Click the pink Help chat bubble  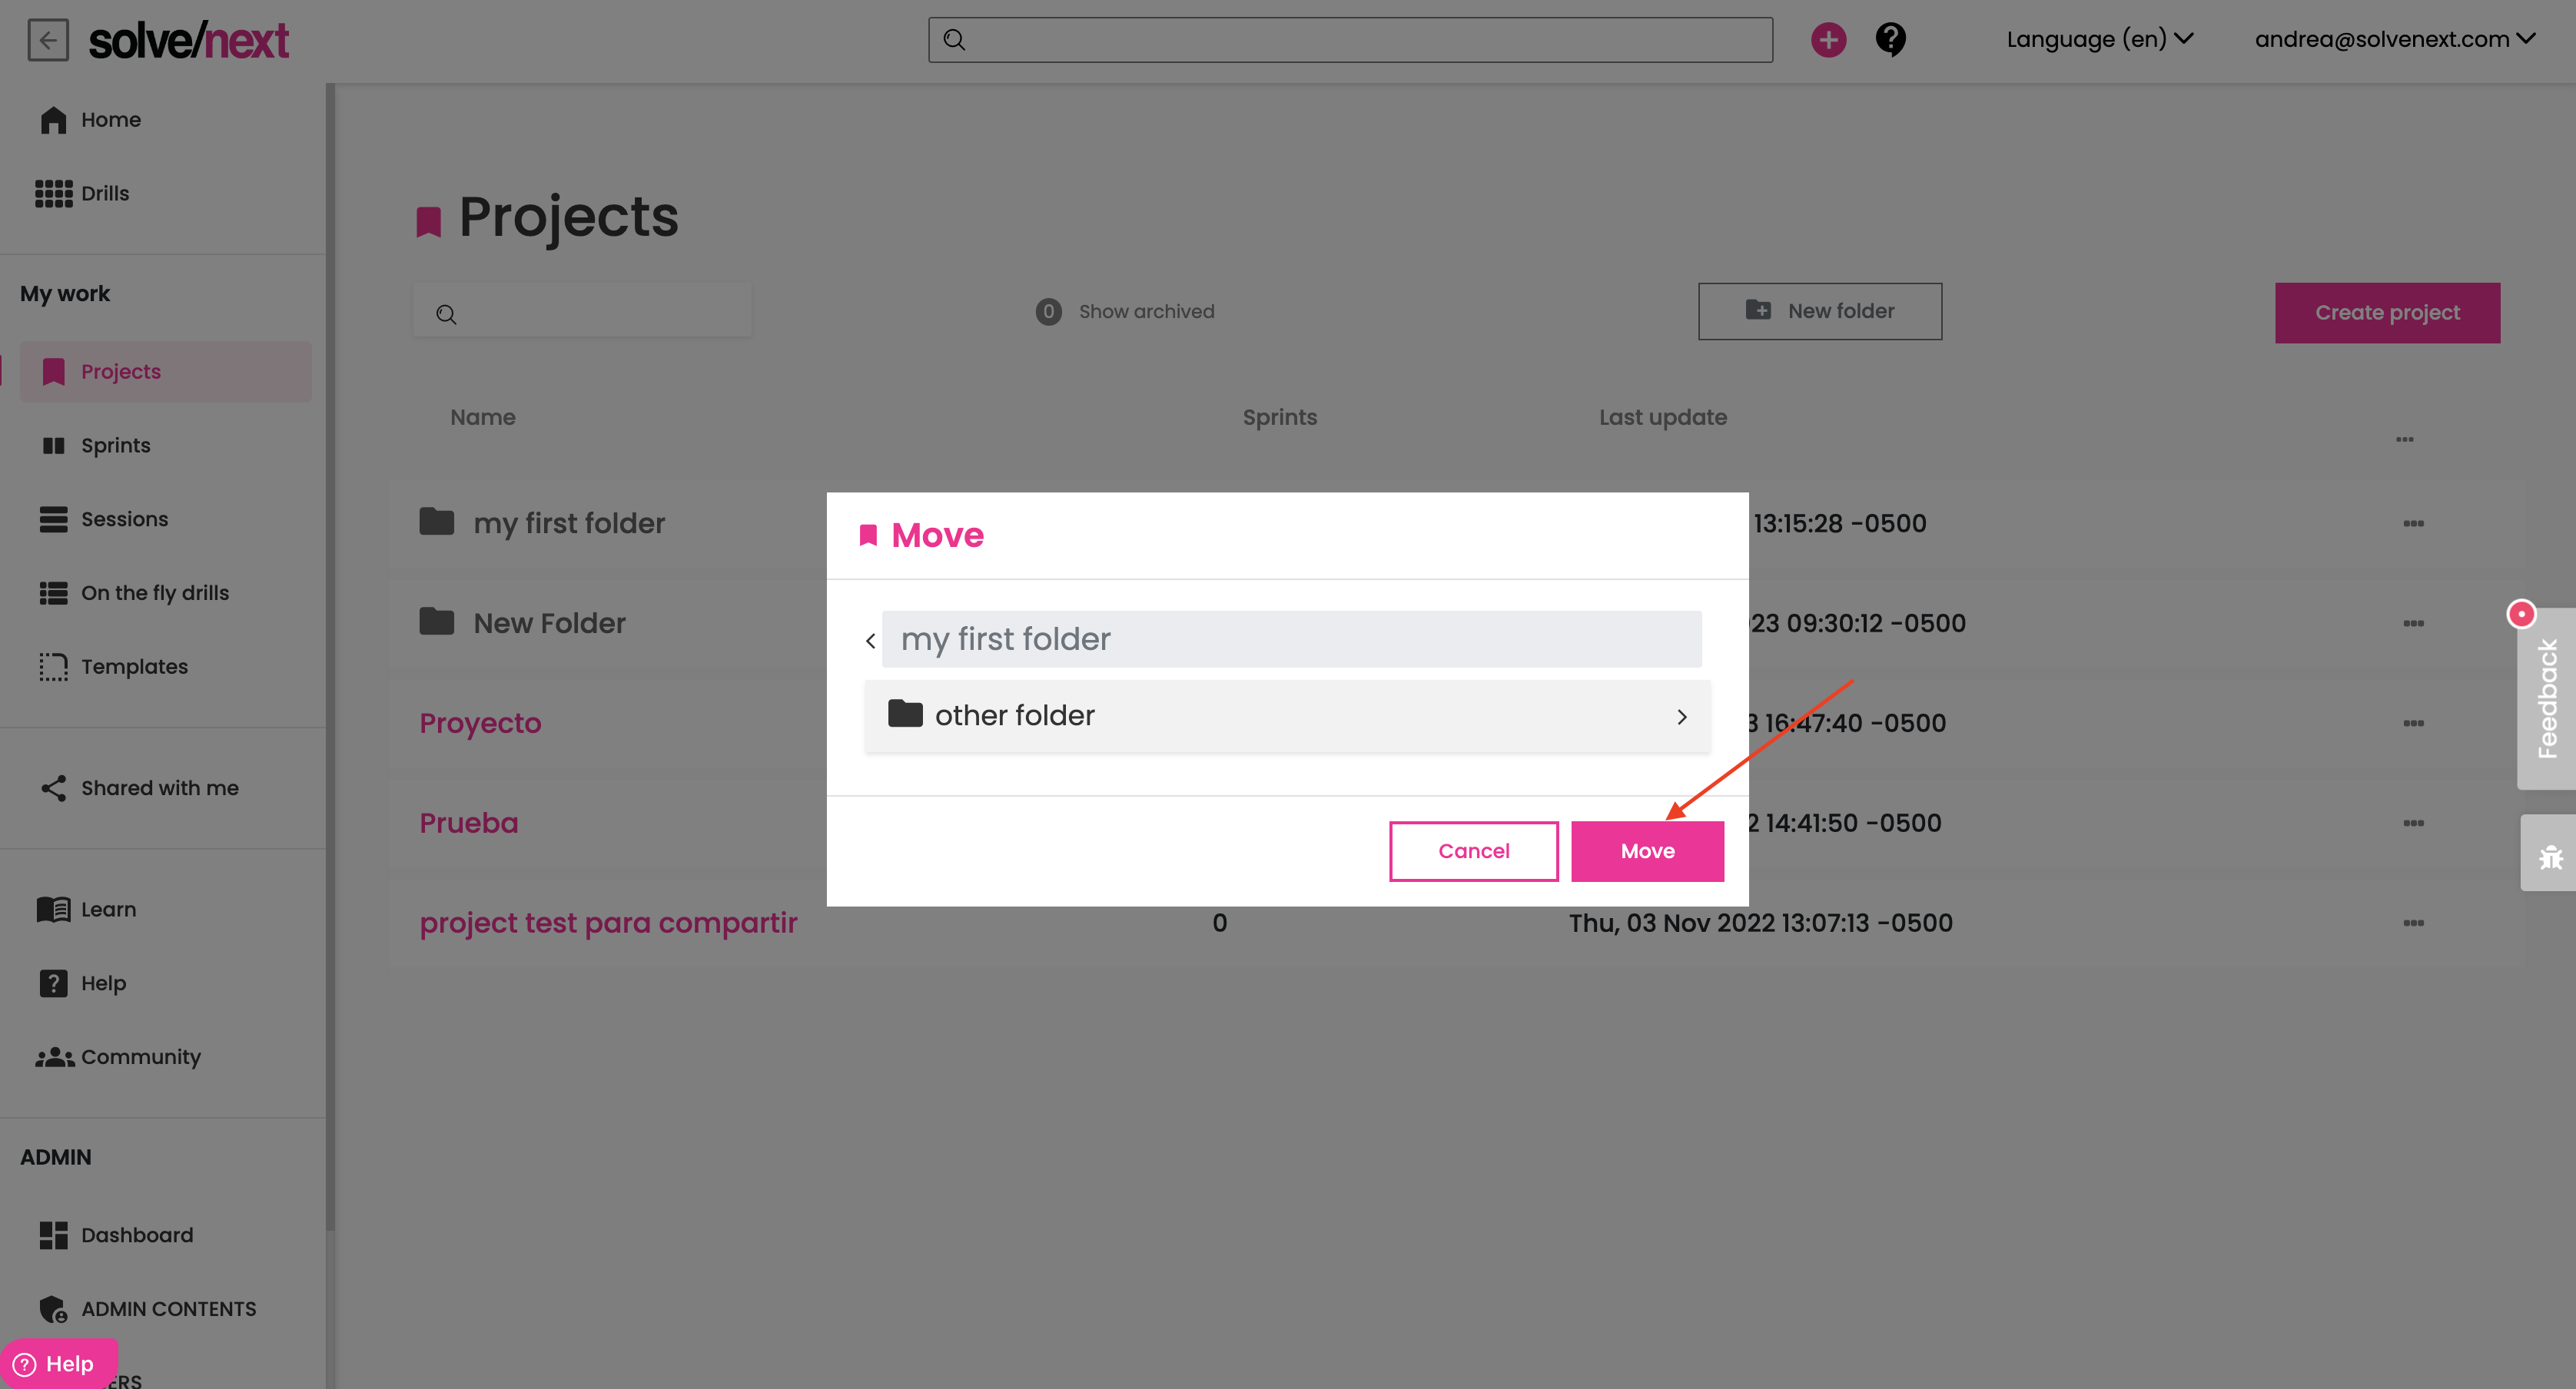click(x=58, y=1363)
